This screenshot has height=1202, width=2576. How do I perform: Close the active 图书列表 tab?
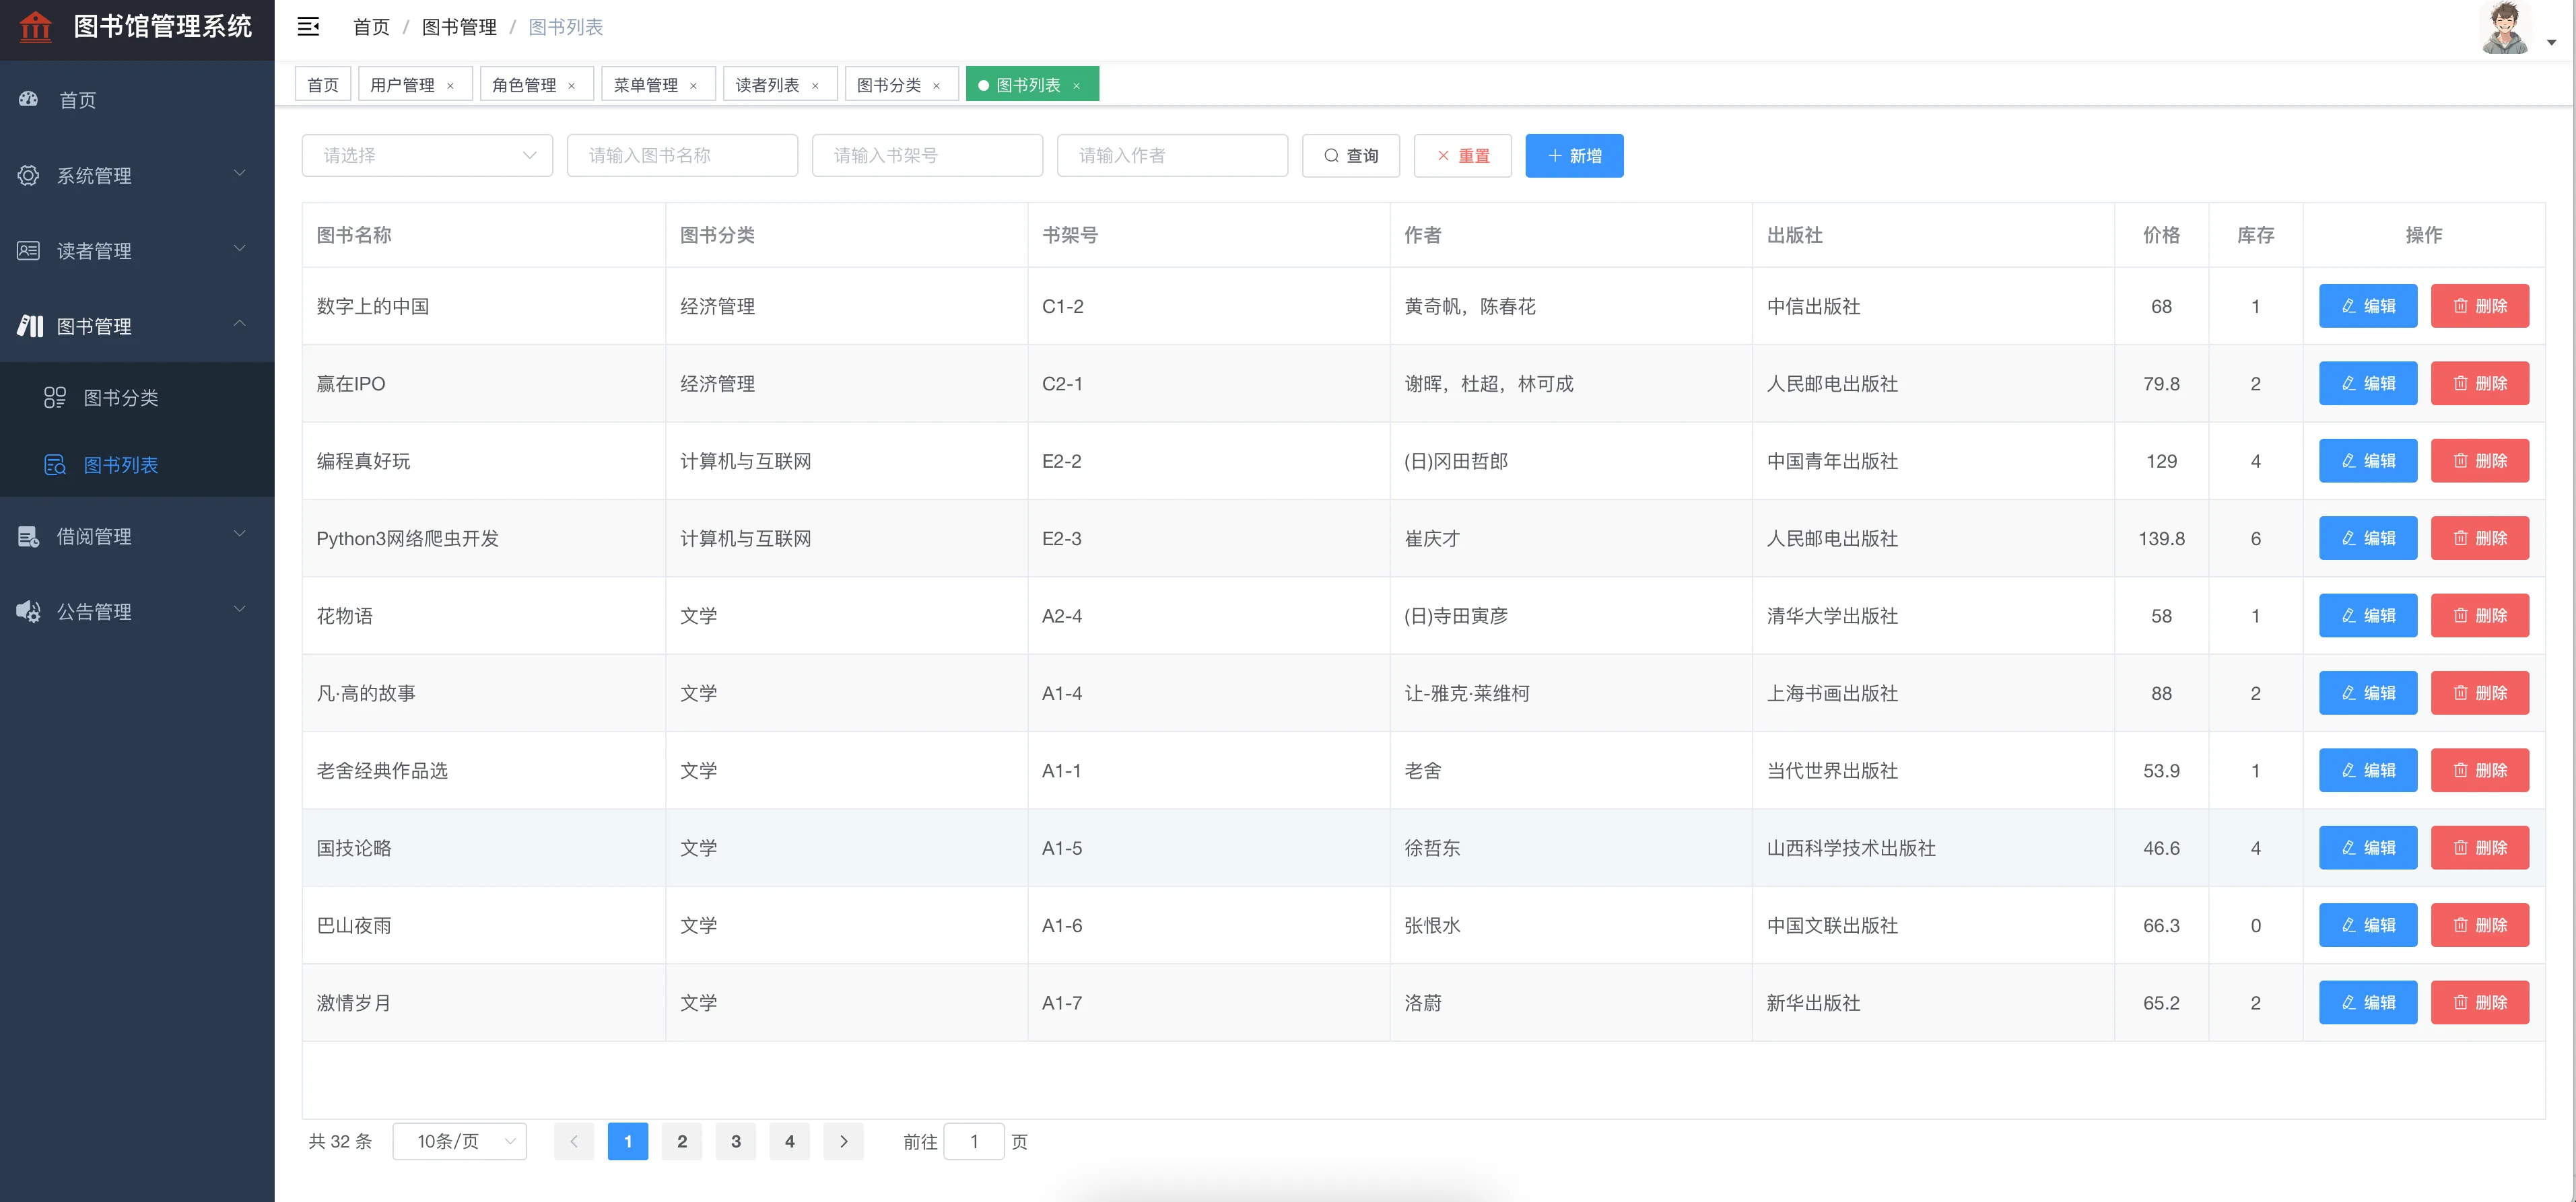(x=1077, y=86)
